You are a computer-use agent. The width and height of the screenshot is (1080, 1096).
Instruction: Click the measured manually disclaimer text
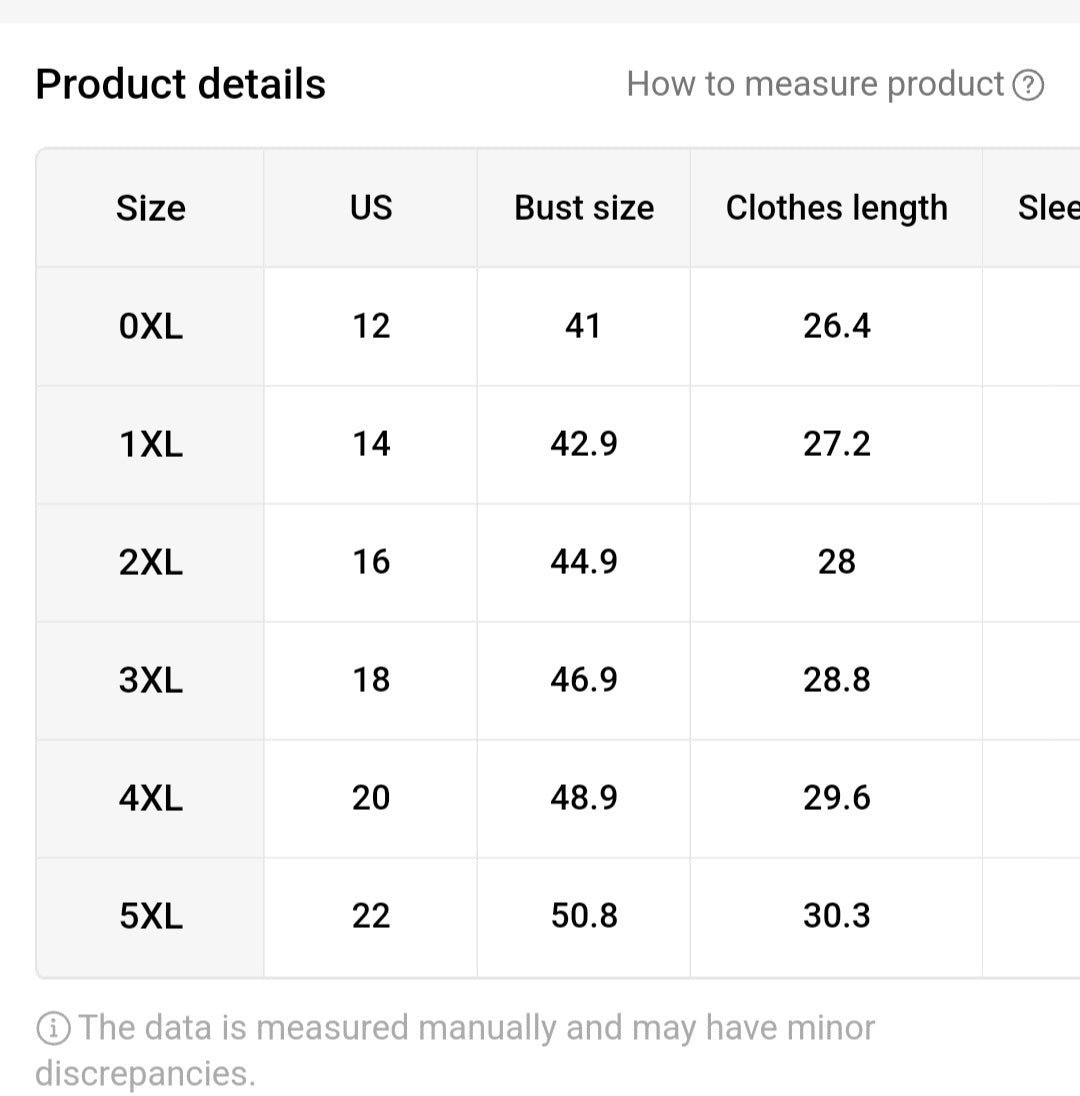point(475,1028)
